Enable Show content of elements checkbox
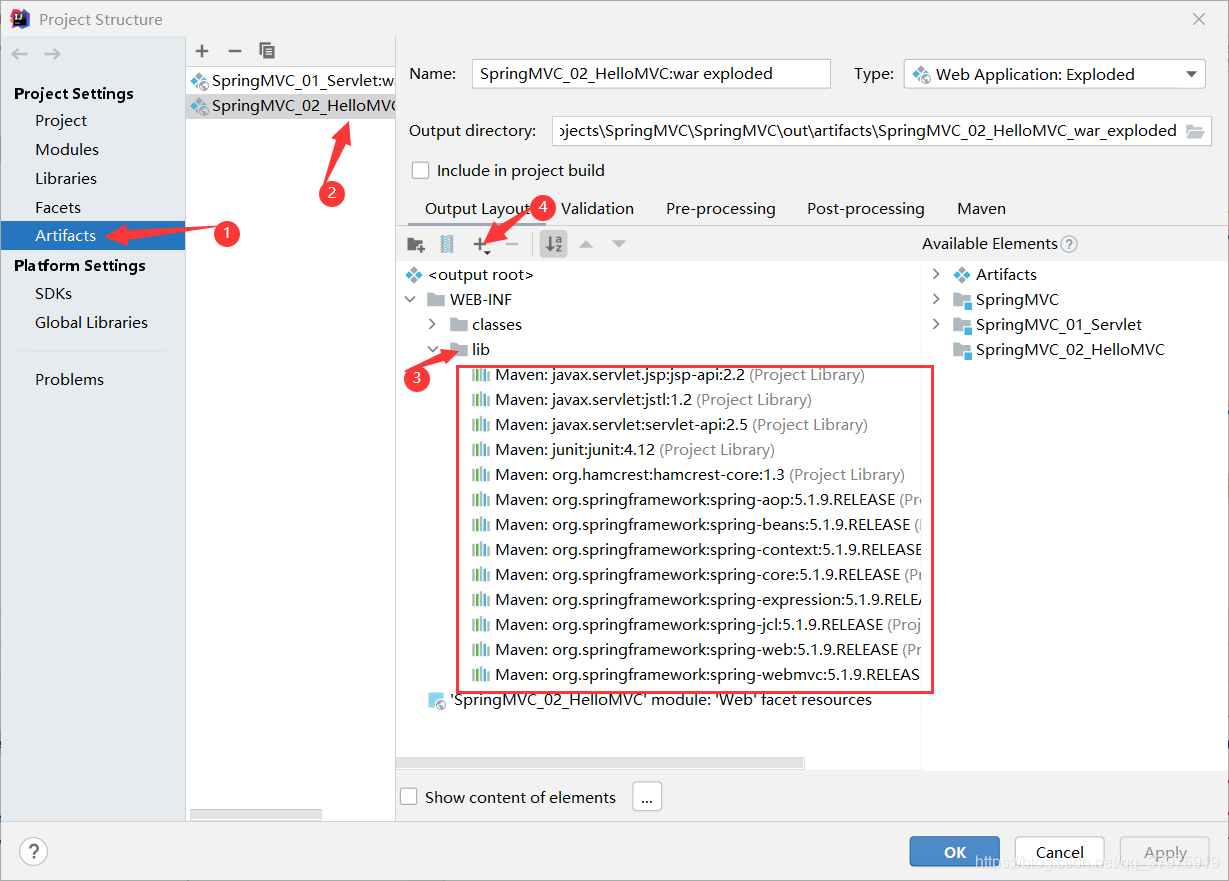Viewport: 1229px width, 881px height. [409, 797]
